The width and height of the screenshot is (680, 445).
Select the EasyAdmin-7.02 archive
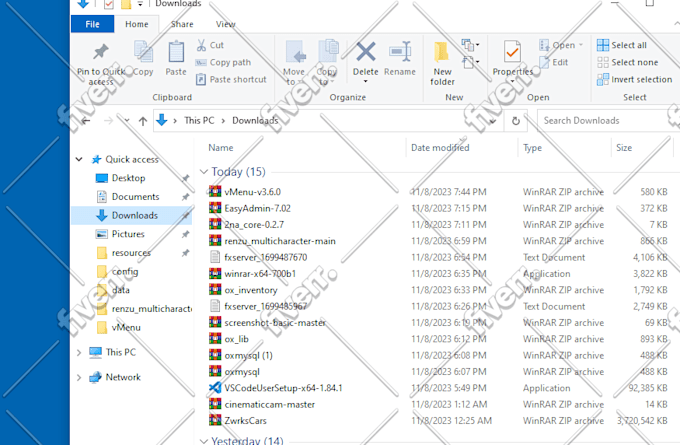(257, 208)
